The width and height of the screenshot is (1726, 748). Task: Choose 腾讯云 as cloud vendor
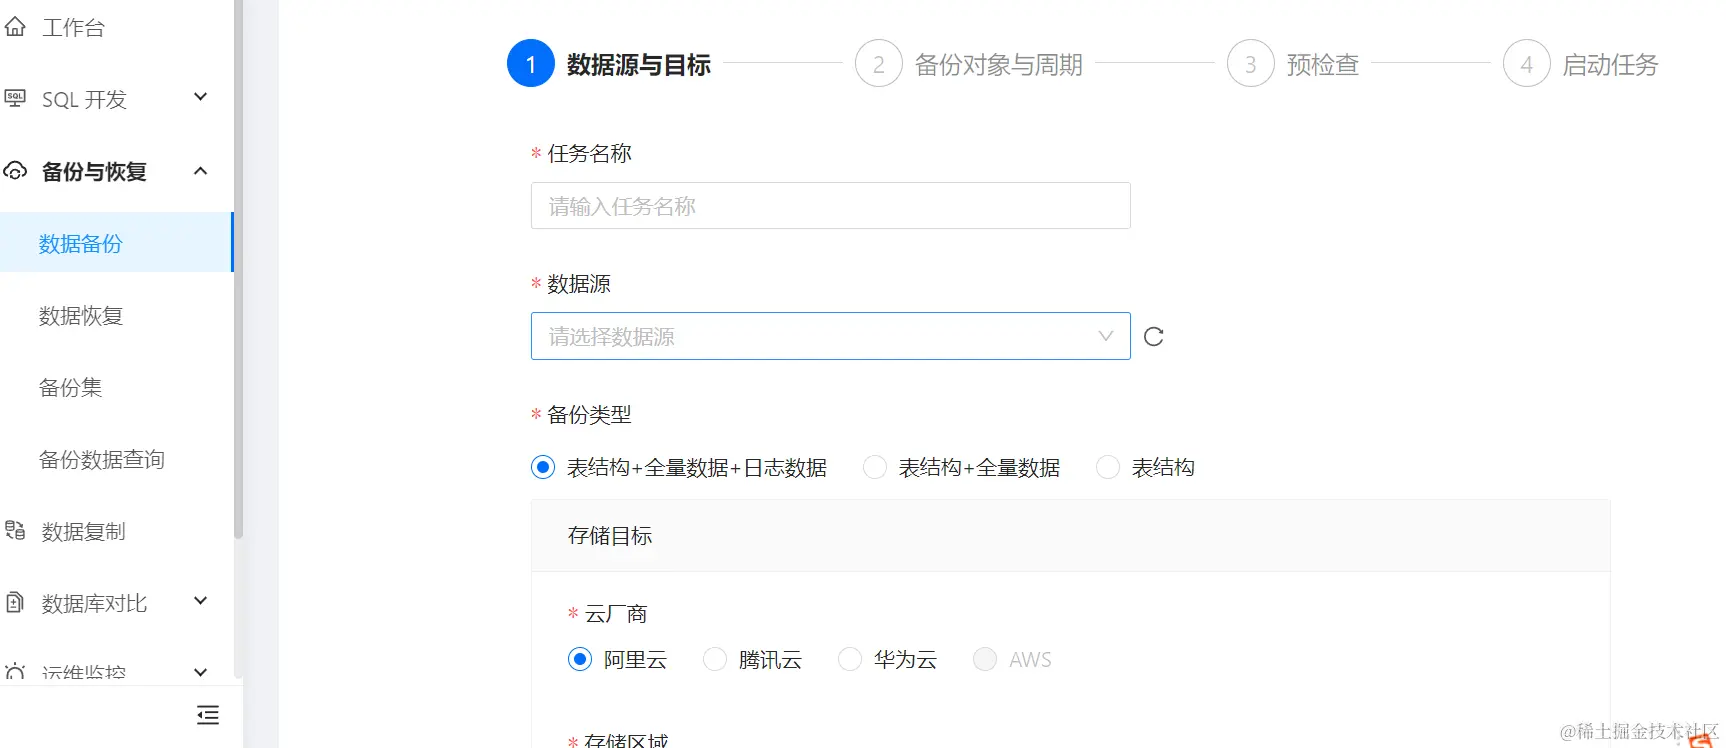pyautogui.click(x=715, y=659)
